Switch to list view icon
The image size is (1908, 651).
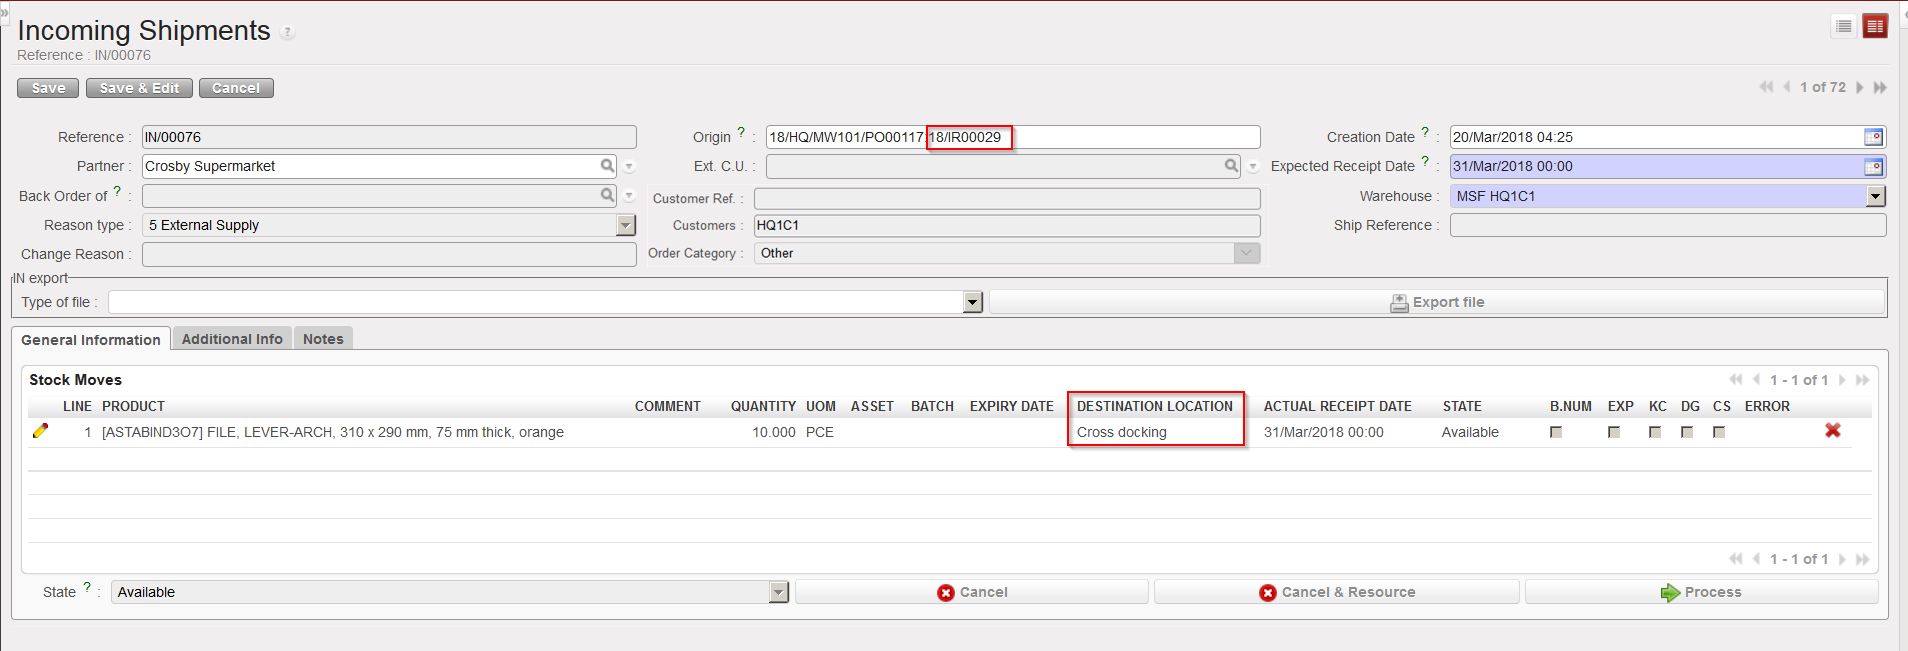coord(1844,27)
